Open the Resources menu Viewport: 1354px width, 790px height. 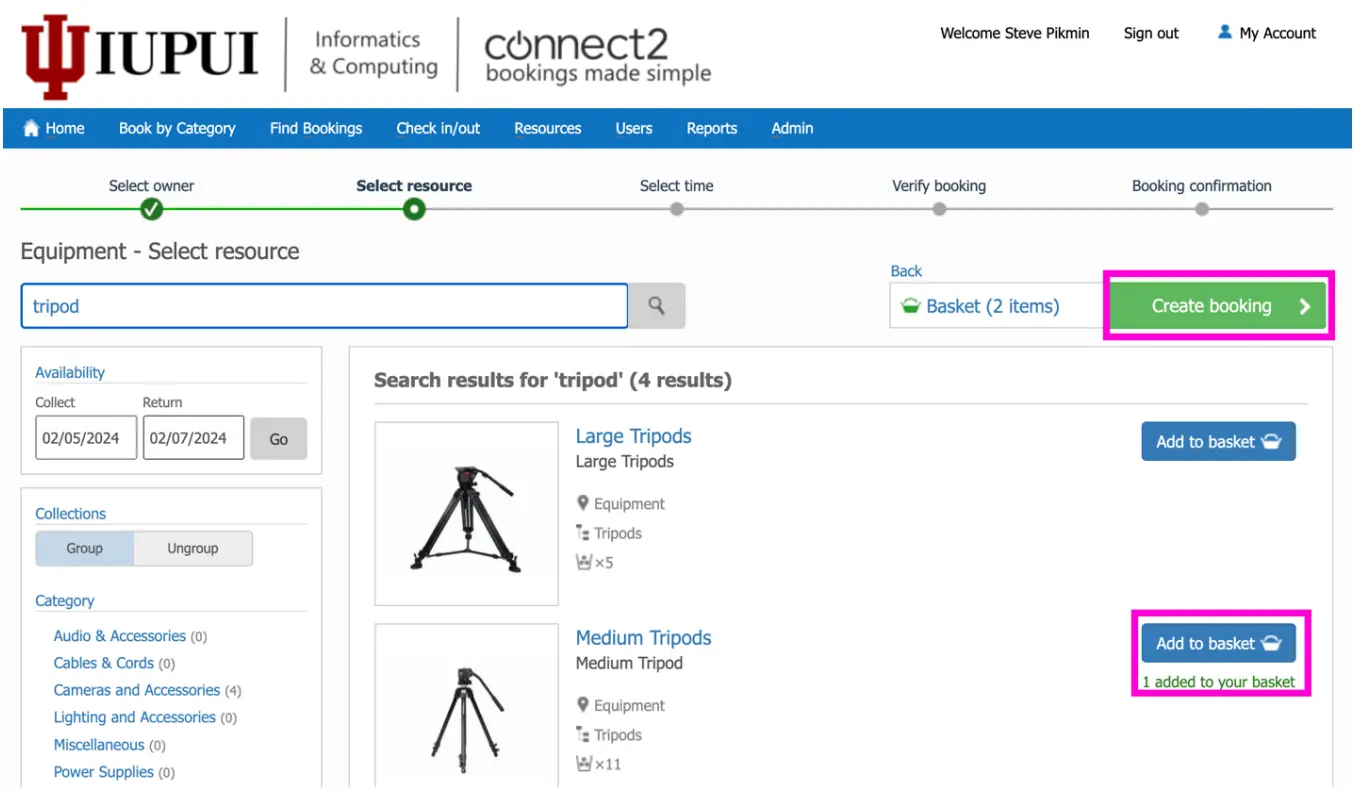pyautogui.click(x=548, y=128)
